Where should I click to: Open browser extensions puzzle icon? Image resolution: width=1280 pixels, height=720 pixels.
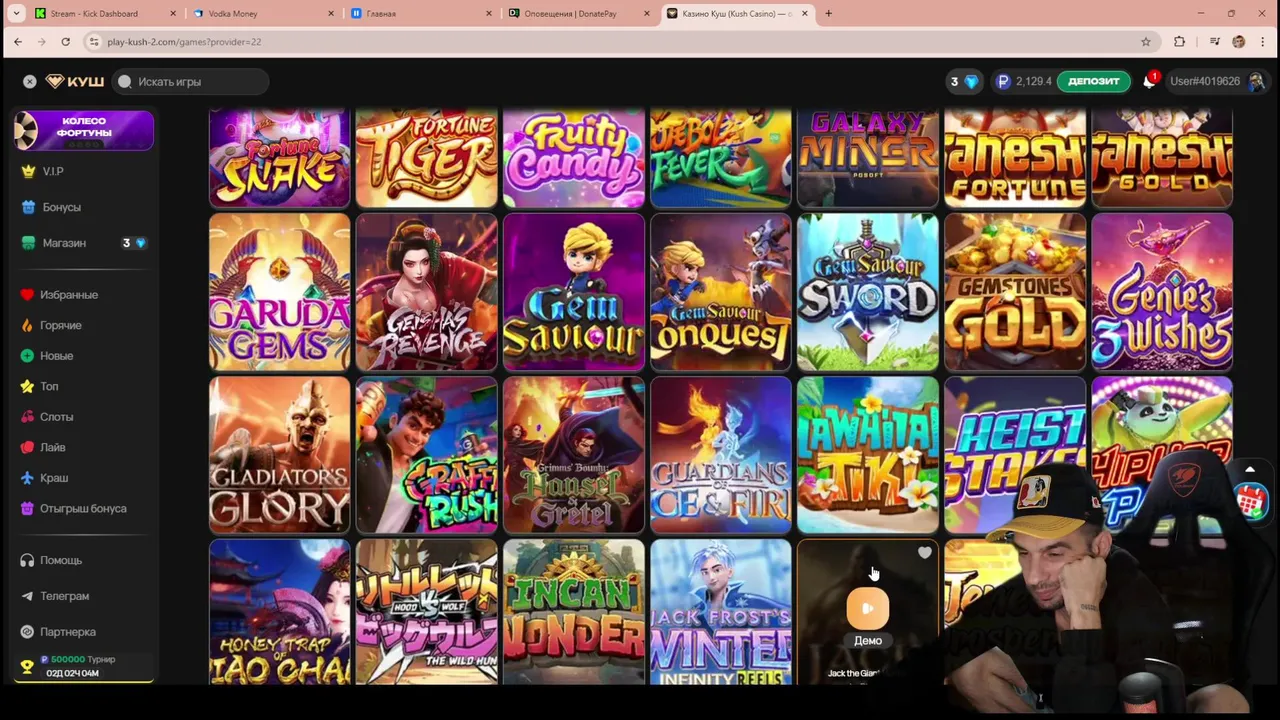pos(1179,42)
